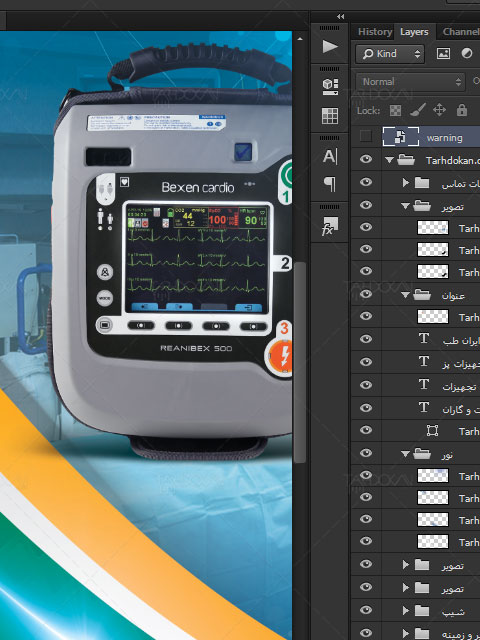This screenshot has height=640, width=480.
Task: Hide the نور group layer
Action: tap(366, 453)
